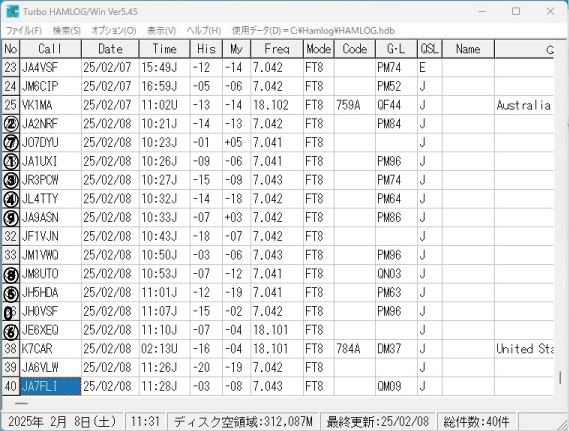Click row number 40
Viewport: 569px width, 431px height.
11,386
